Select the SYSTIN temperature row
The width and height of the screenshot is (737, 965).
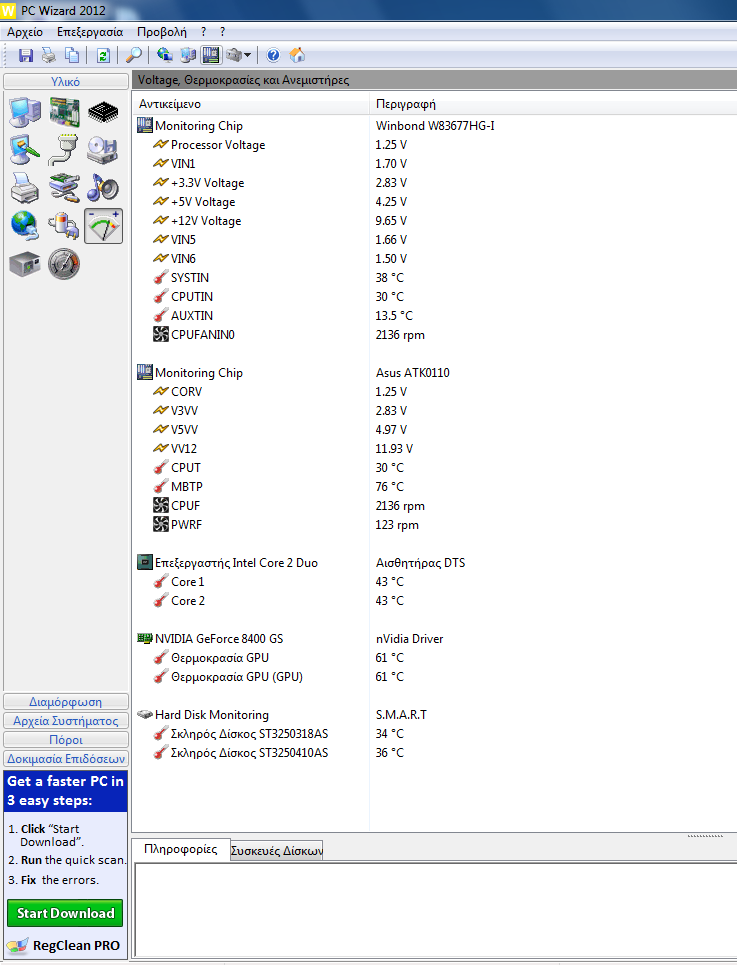pos(434,278)
